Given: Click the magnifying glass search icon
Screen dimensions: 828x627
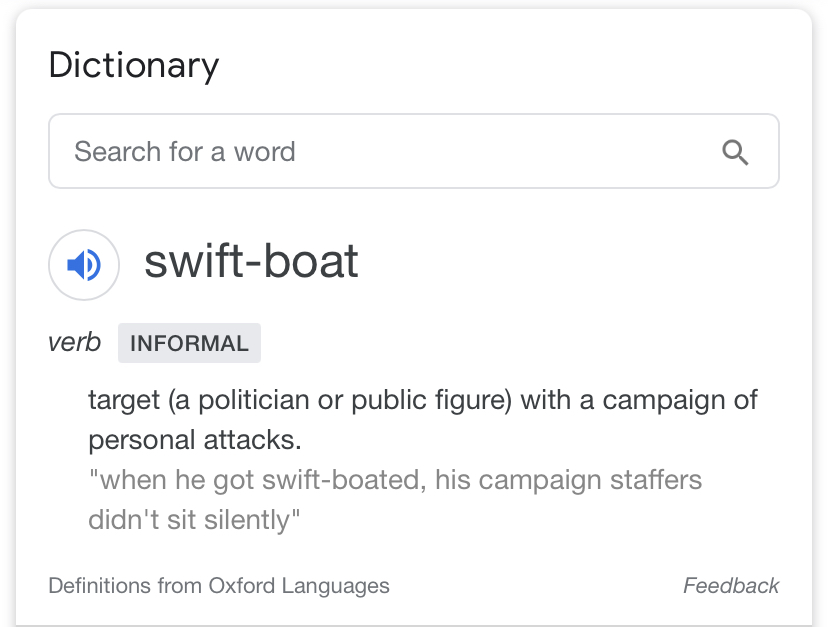Looking at the screenshot, I should (735, 152).
